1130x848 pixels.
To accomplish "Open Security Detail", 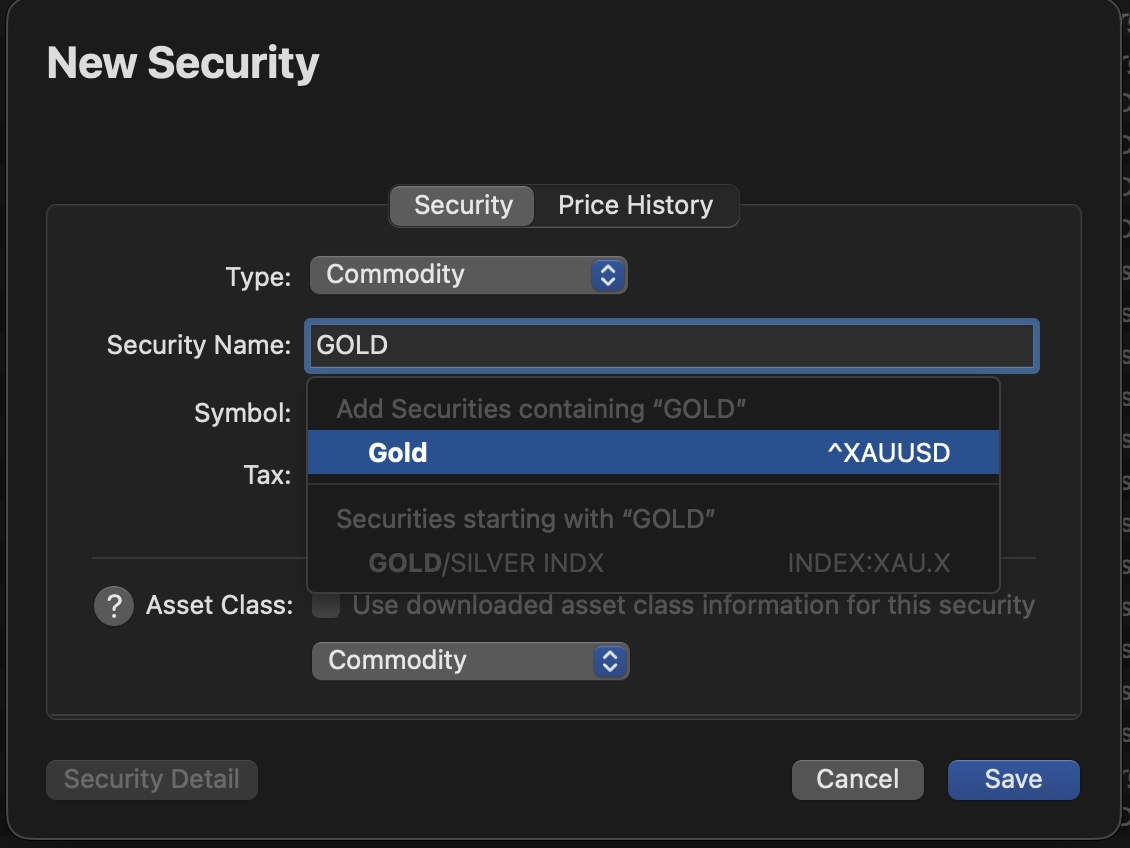I will 152,780.
